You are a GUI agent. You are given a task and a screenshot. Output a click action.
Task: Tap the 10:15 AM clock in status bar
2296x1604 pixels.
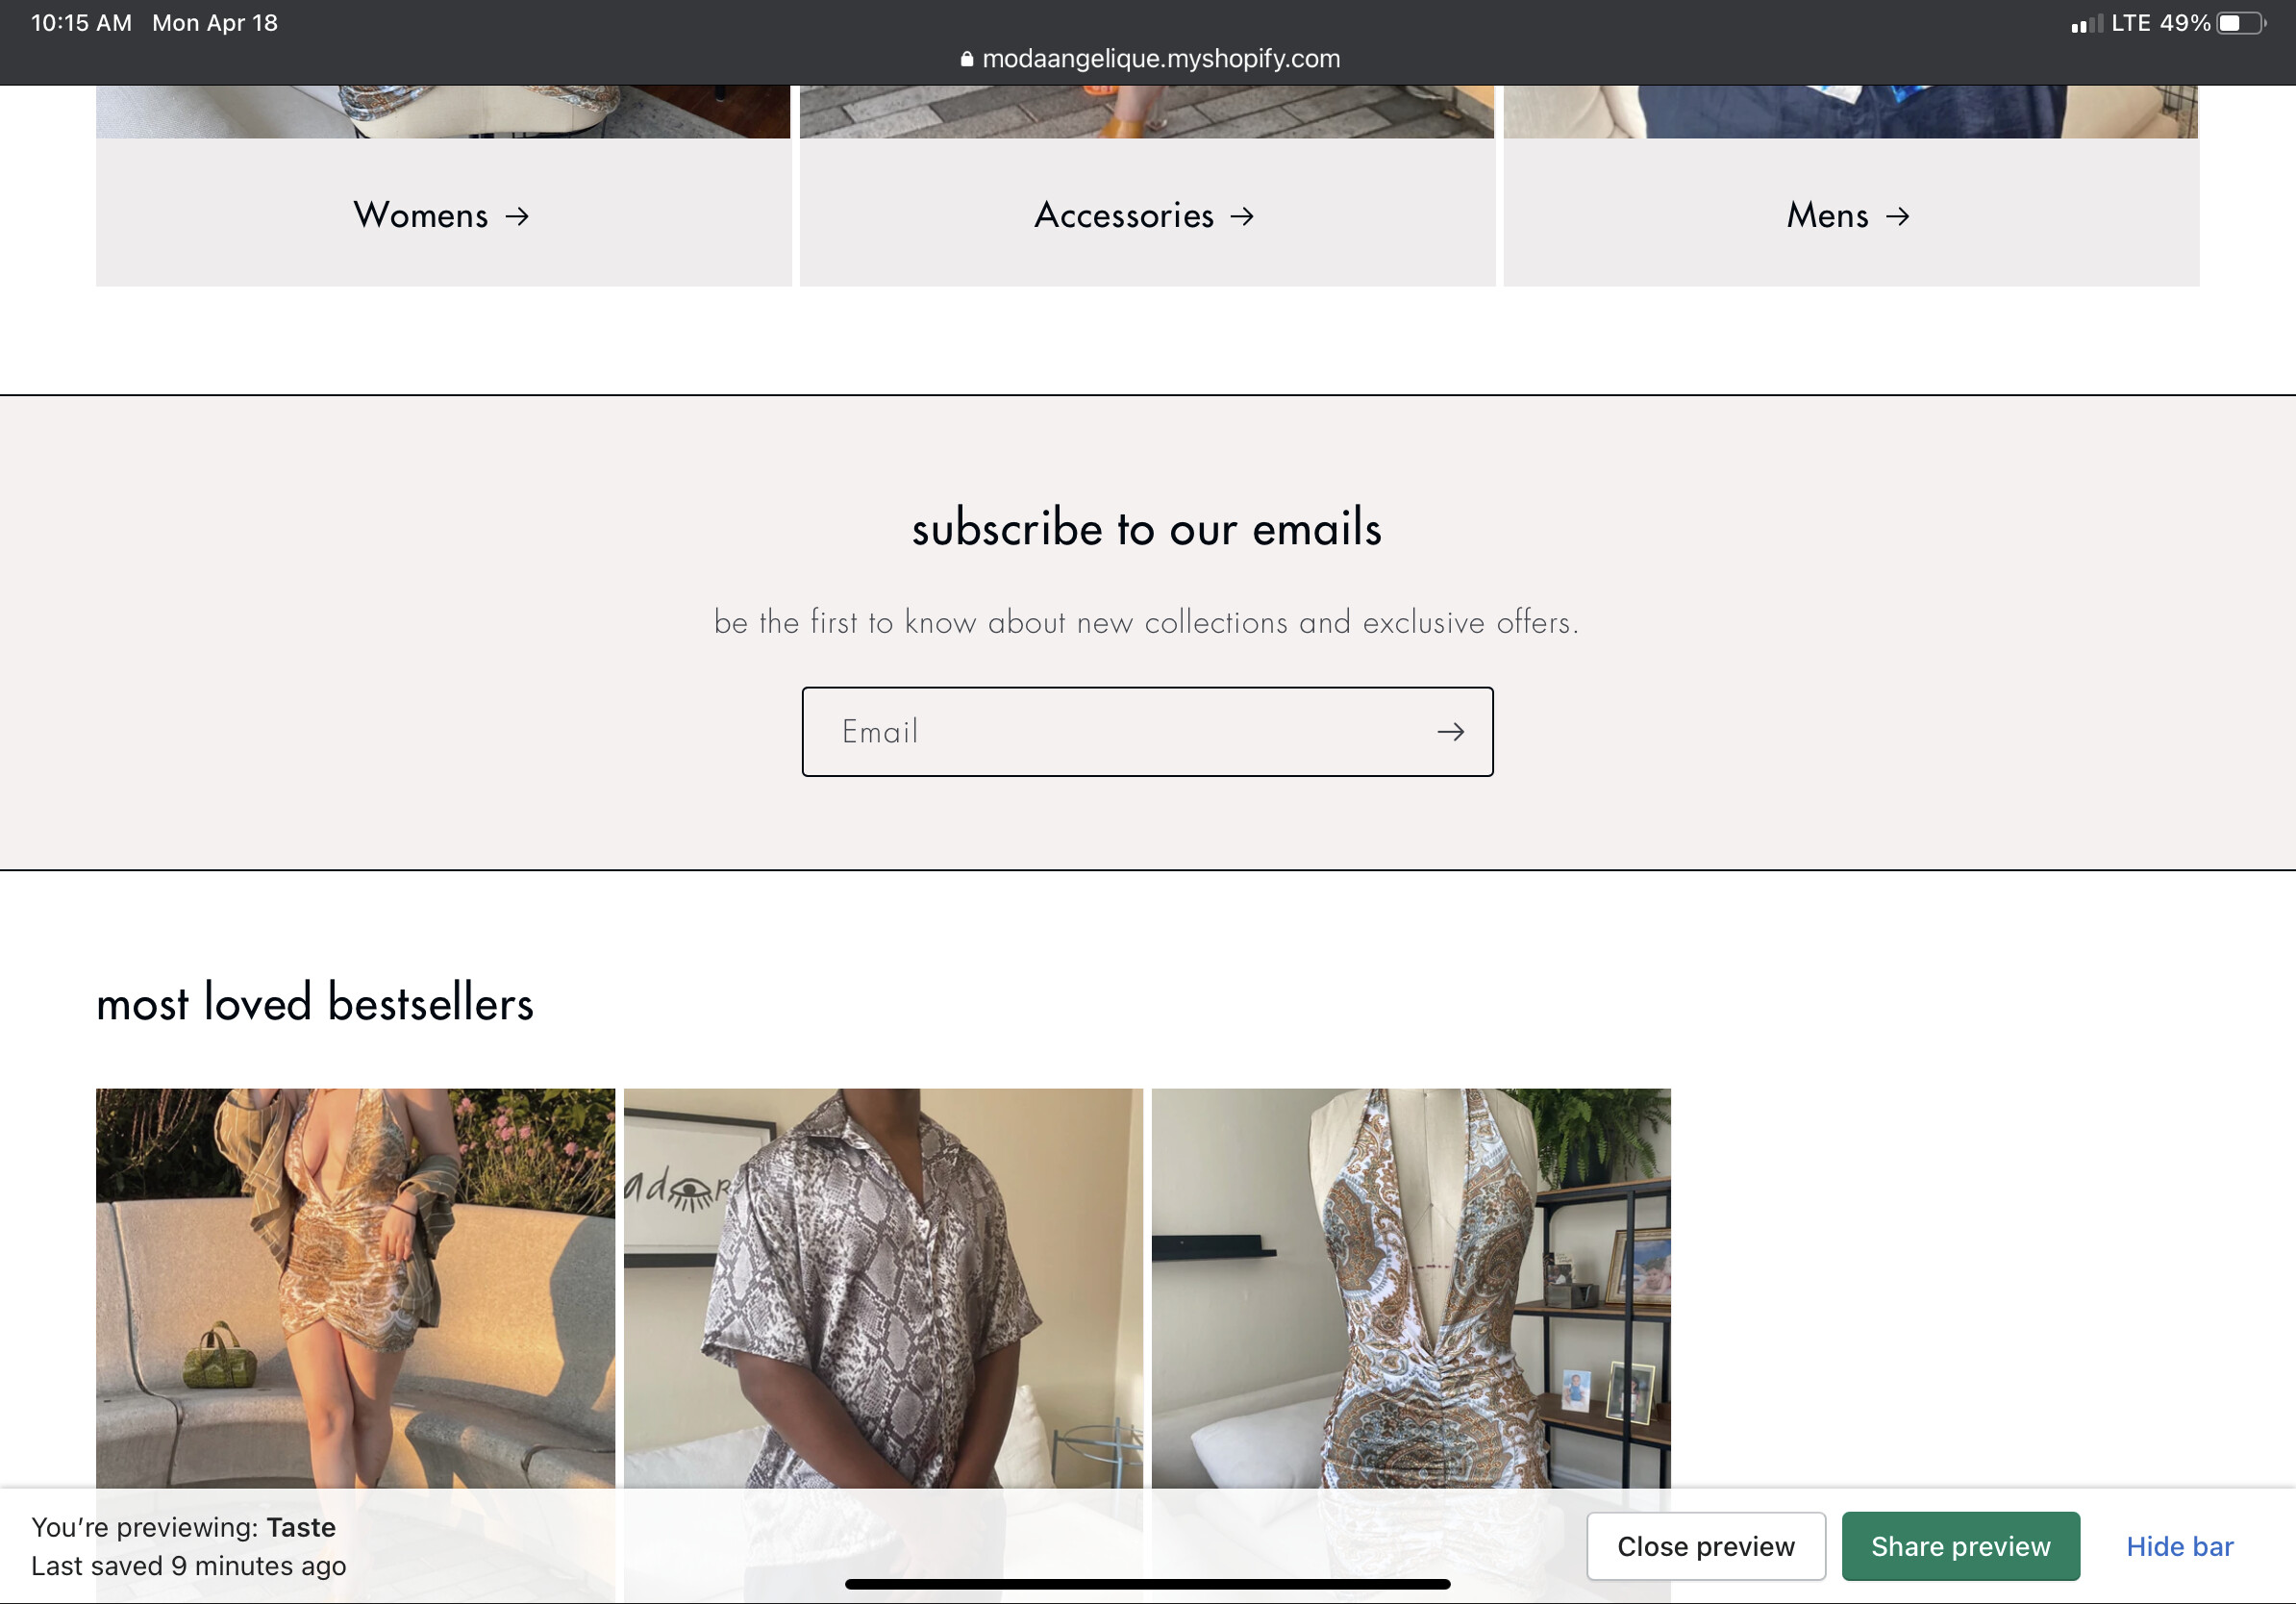(x=82, y=23)
